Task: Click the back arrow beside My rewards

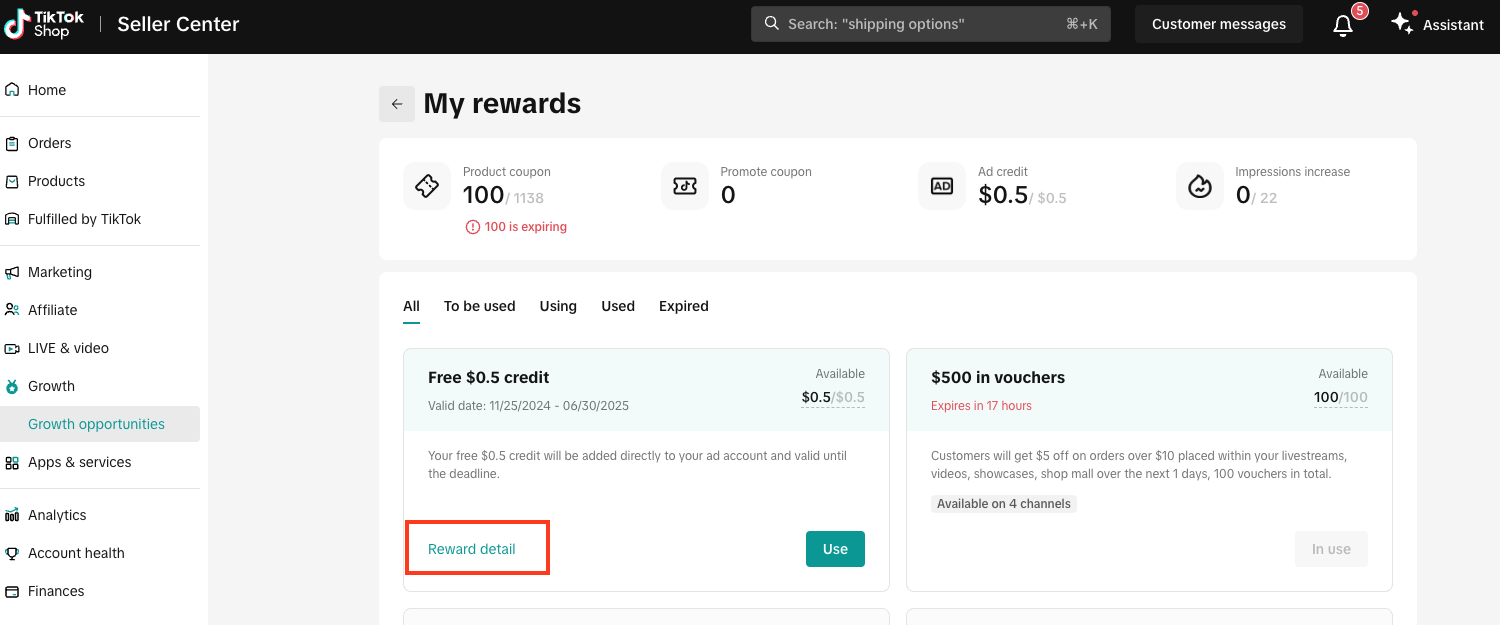Action: click(396, 104)
